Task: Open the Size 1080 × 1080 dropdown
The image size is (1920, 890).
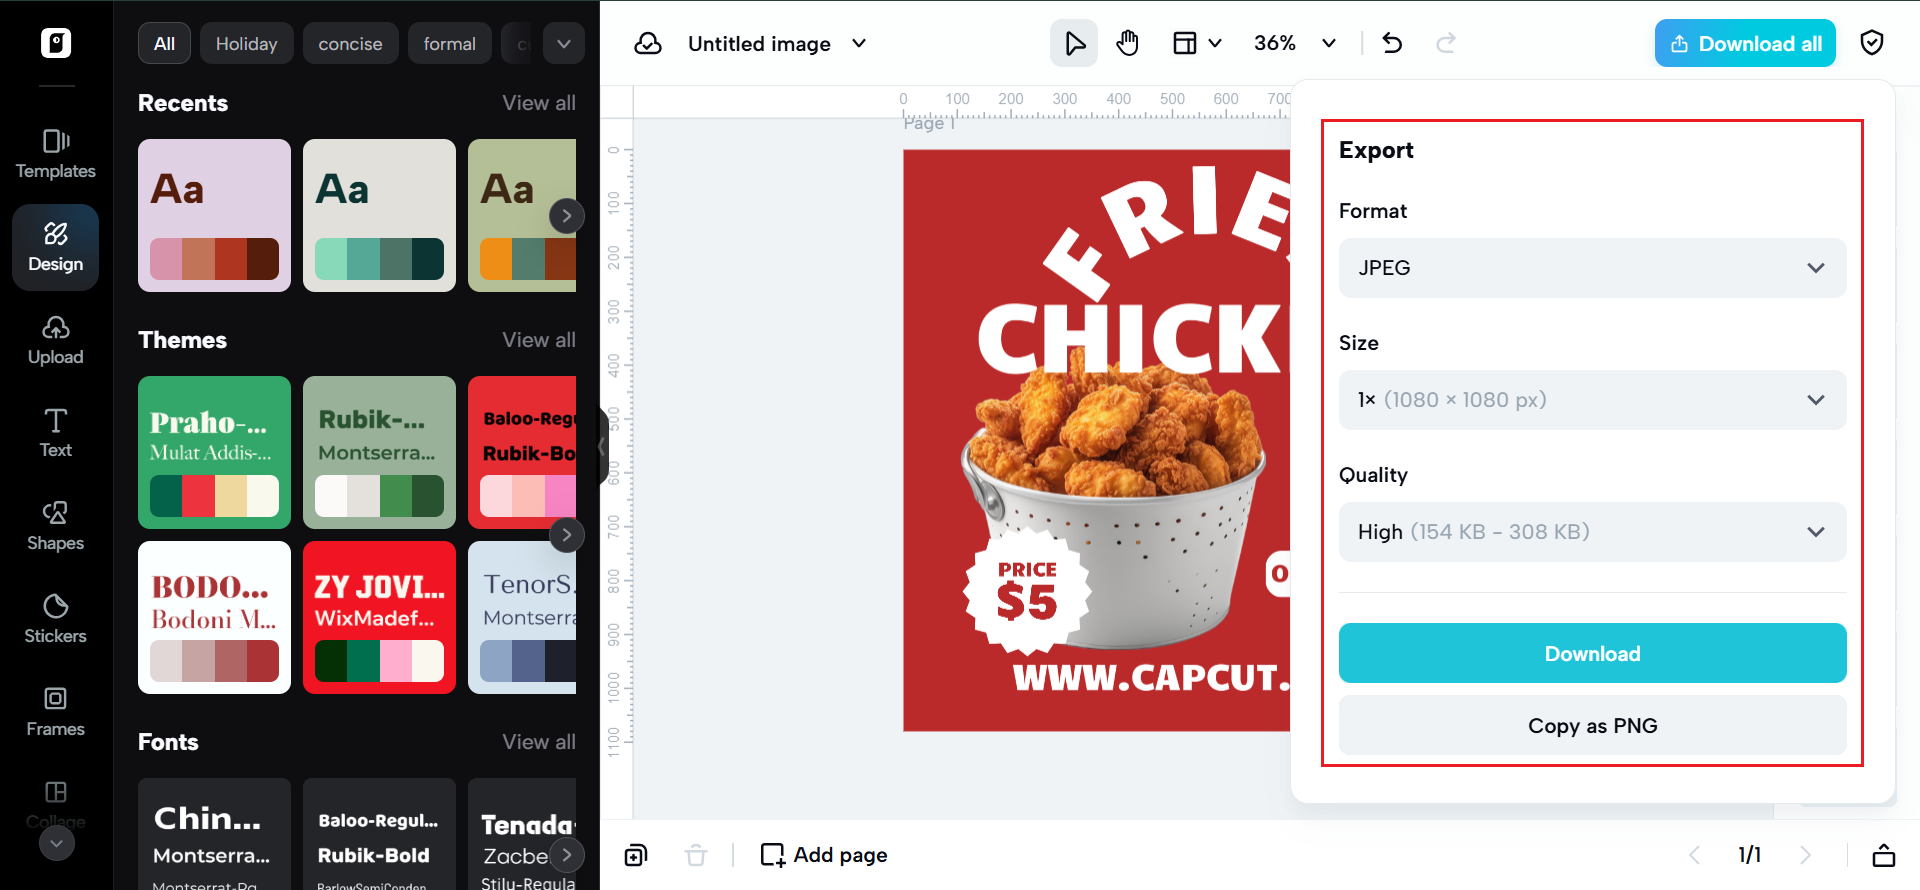Action: coord(1592,400)
